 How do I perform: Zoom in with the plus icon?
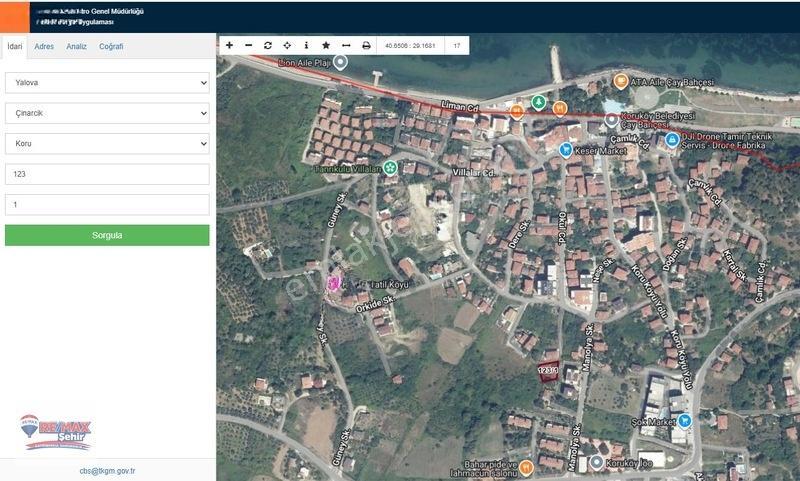point(229,45)
